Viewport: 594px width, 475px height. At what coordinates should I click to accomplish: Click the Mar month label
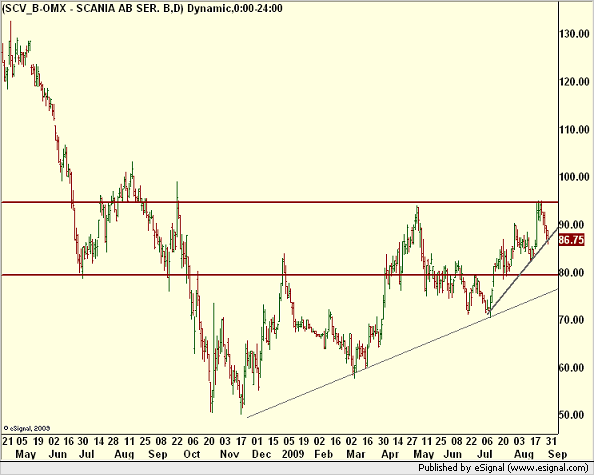point(356,454)
